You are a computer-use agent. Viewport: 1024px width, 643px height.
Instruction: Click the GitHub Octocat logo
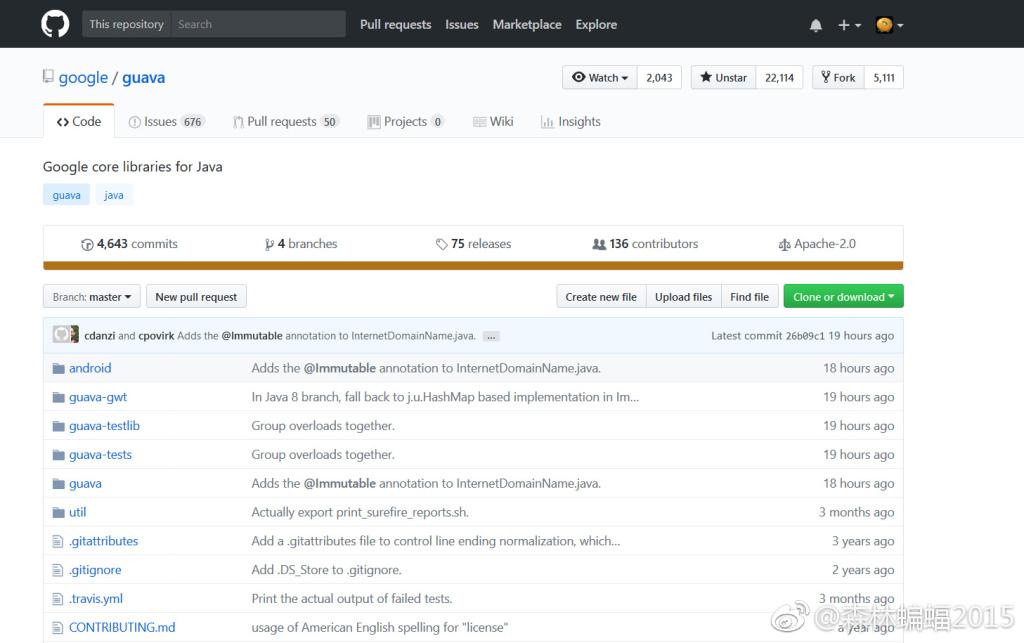click(55, 24)
